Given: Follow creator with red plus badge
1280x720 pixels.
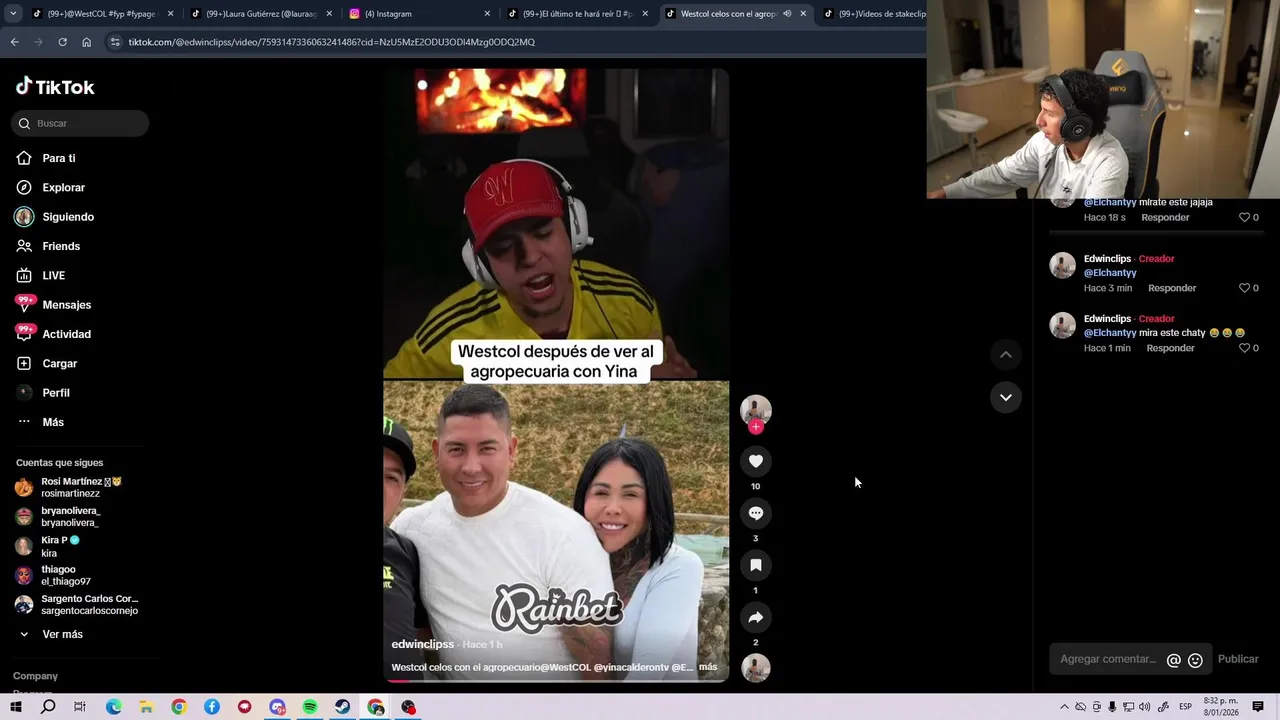Looking at the screenshot, I should 755,427.
